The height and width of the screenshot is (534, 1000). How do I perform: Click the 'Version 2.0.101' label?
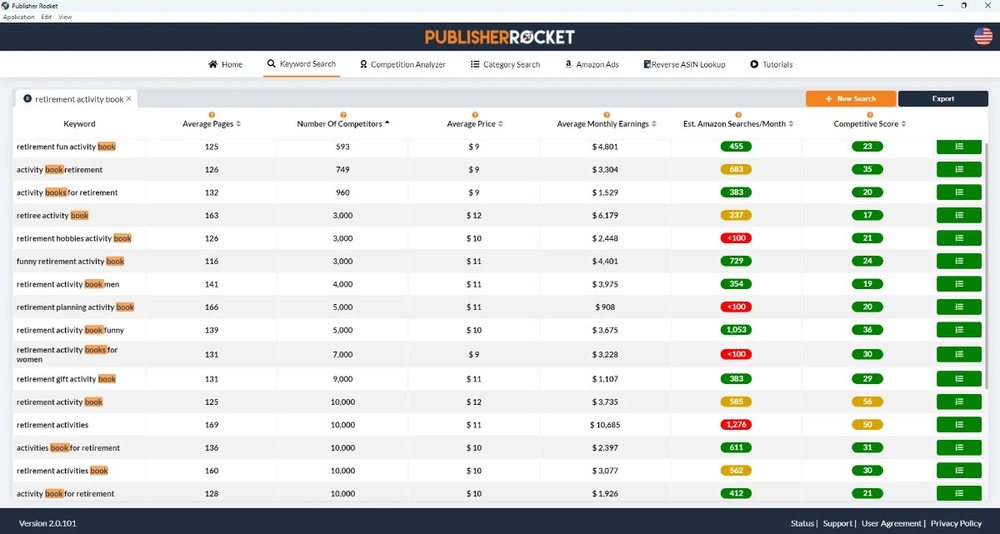click(48, 523)
